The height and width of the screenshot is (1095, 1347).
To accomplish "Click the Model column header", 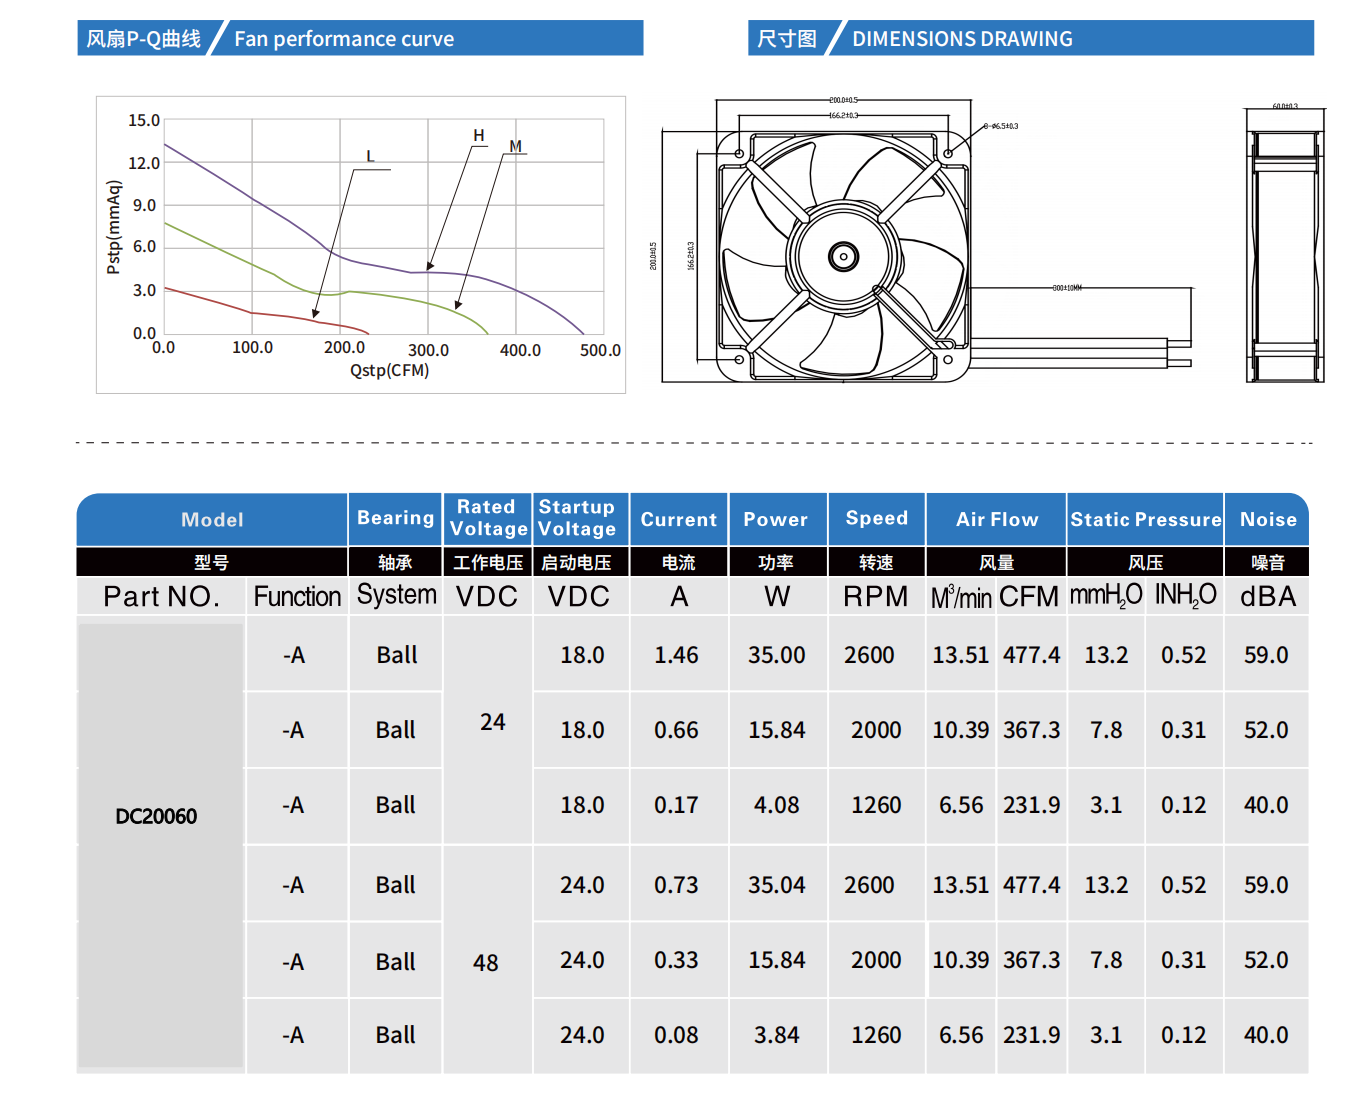I will tap(212, 520).
